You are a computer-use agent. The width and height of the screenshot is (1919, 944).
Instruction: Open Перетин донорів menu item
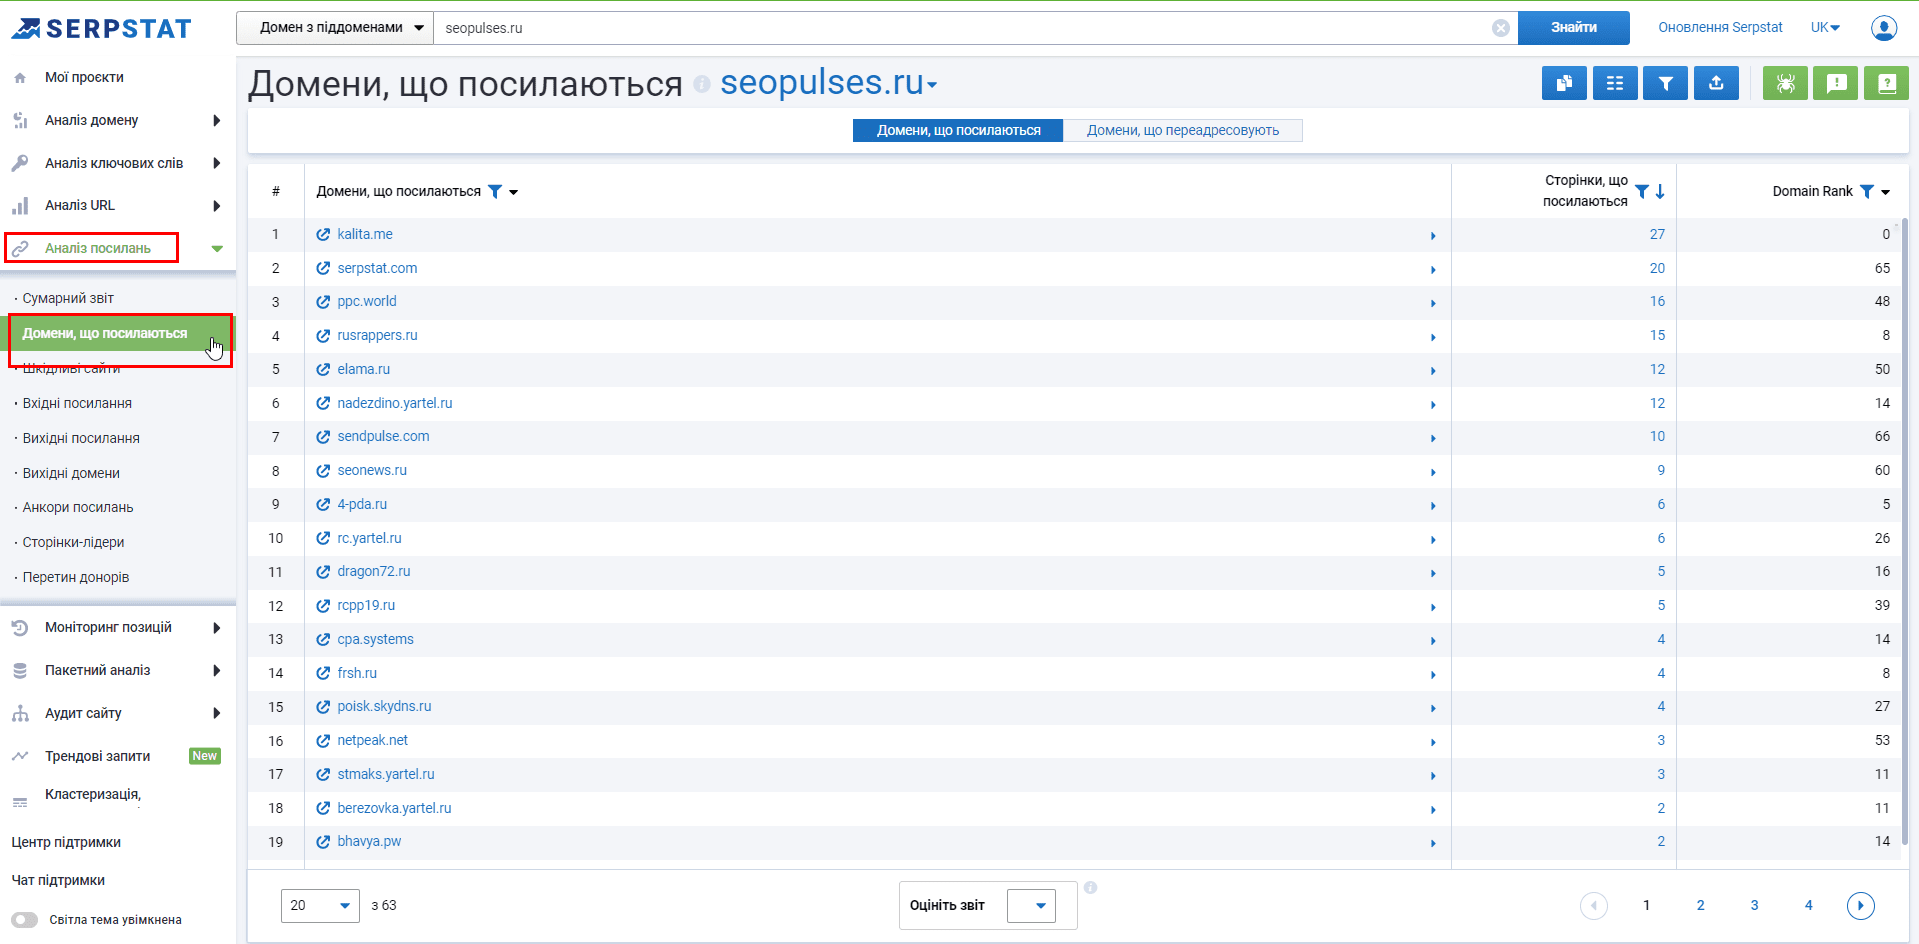click(76, 577)
